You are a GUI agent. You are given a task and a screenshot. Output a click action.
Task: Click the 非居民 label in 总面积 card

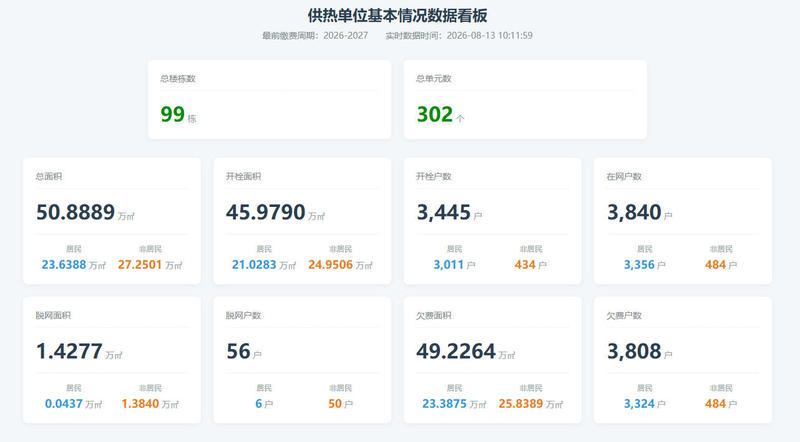[150, 249]
